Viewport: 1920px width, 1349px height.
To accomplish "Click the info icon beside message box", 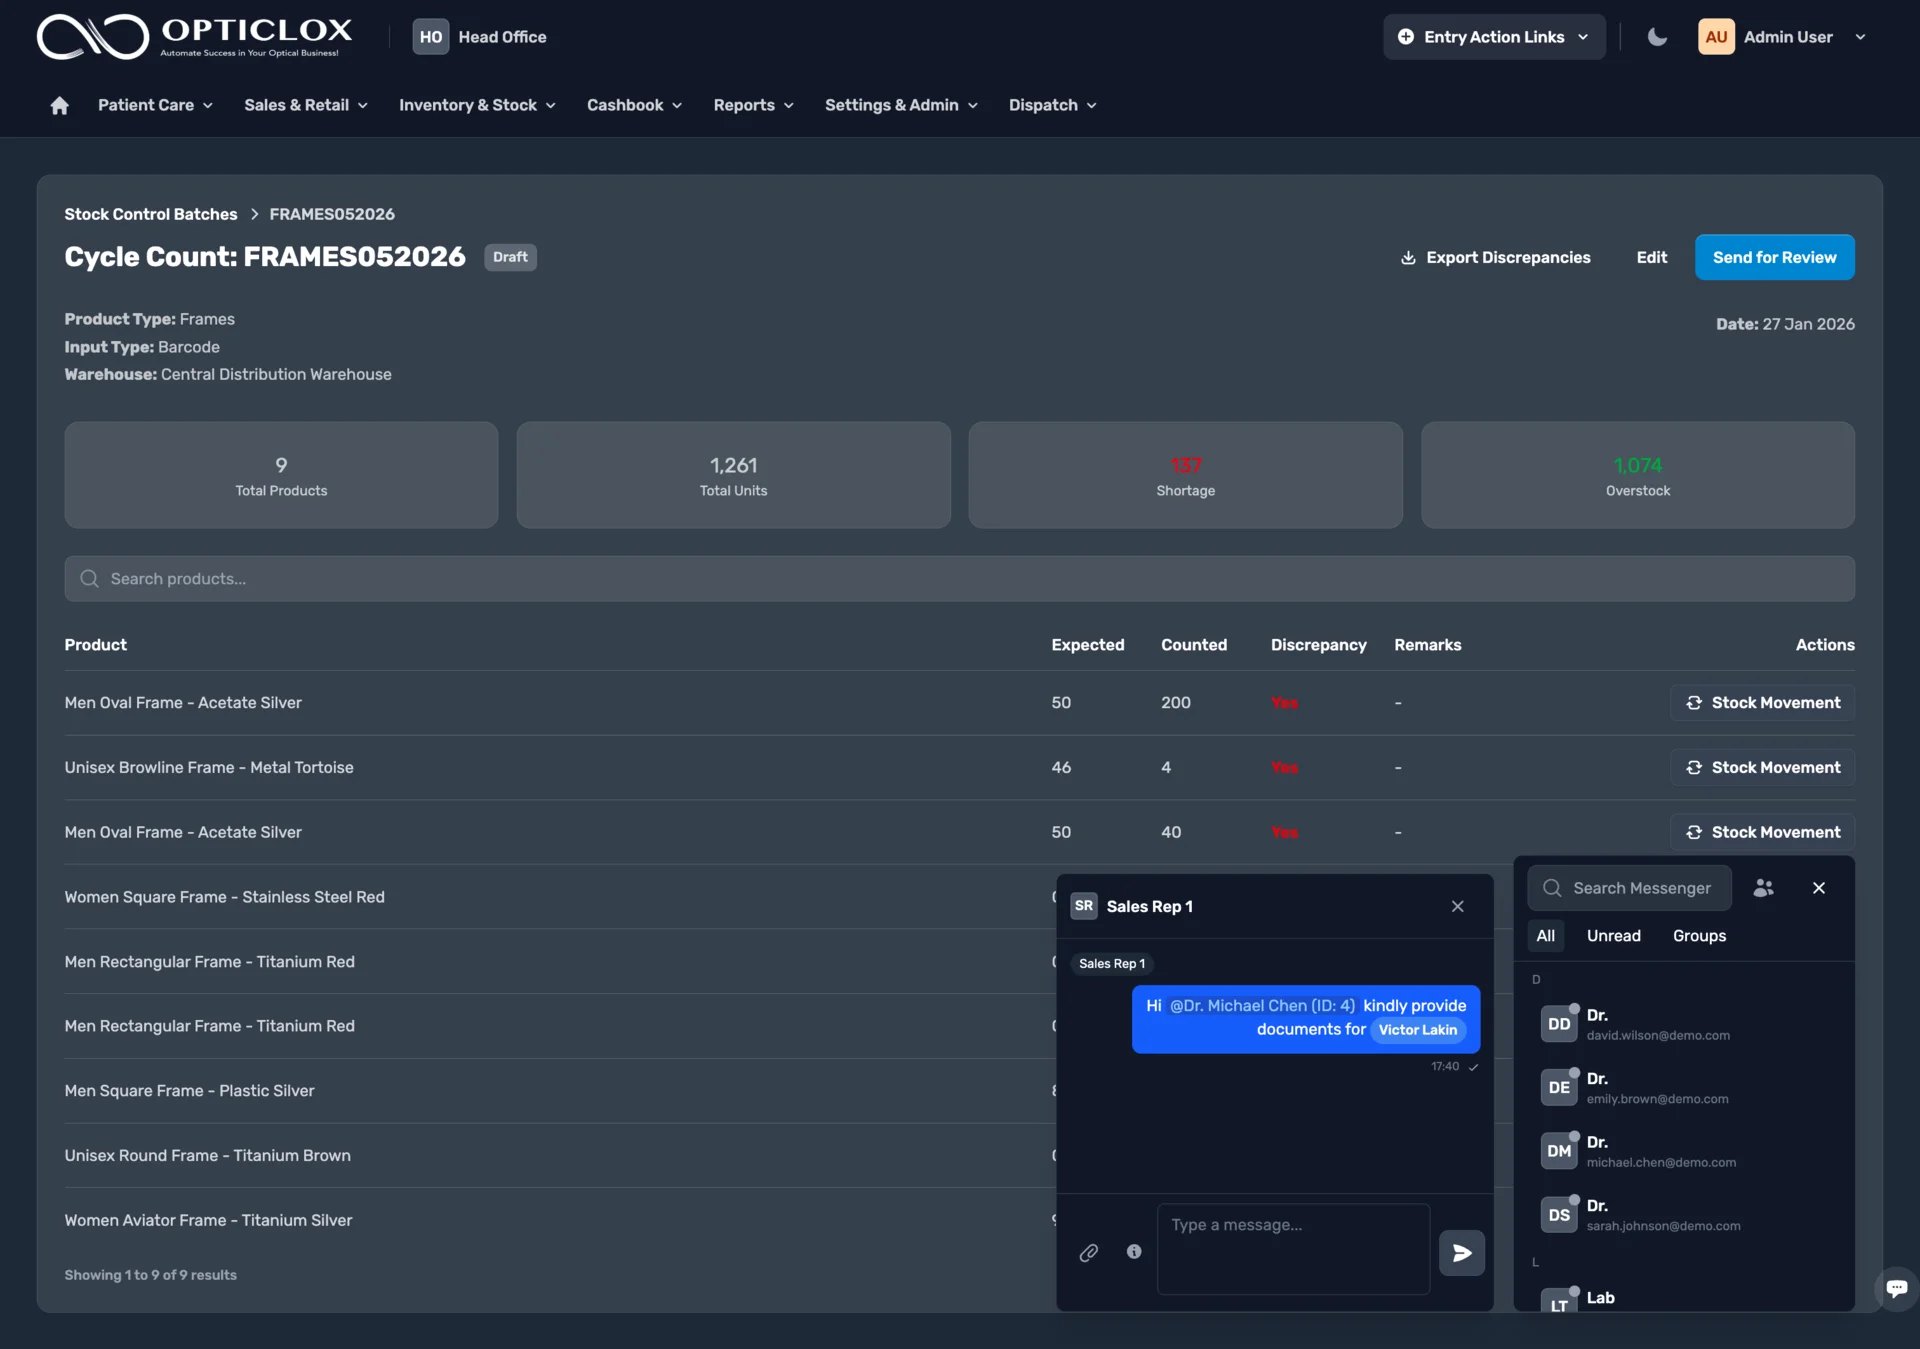I will [1134, 1251].
